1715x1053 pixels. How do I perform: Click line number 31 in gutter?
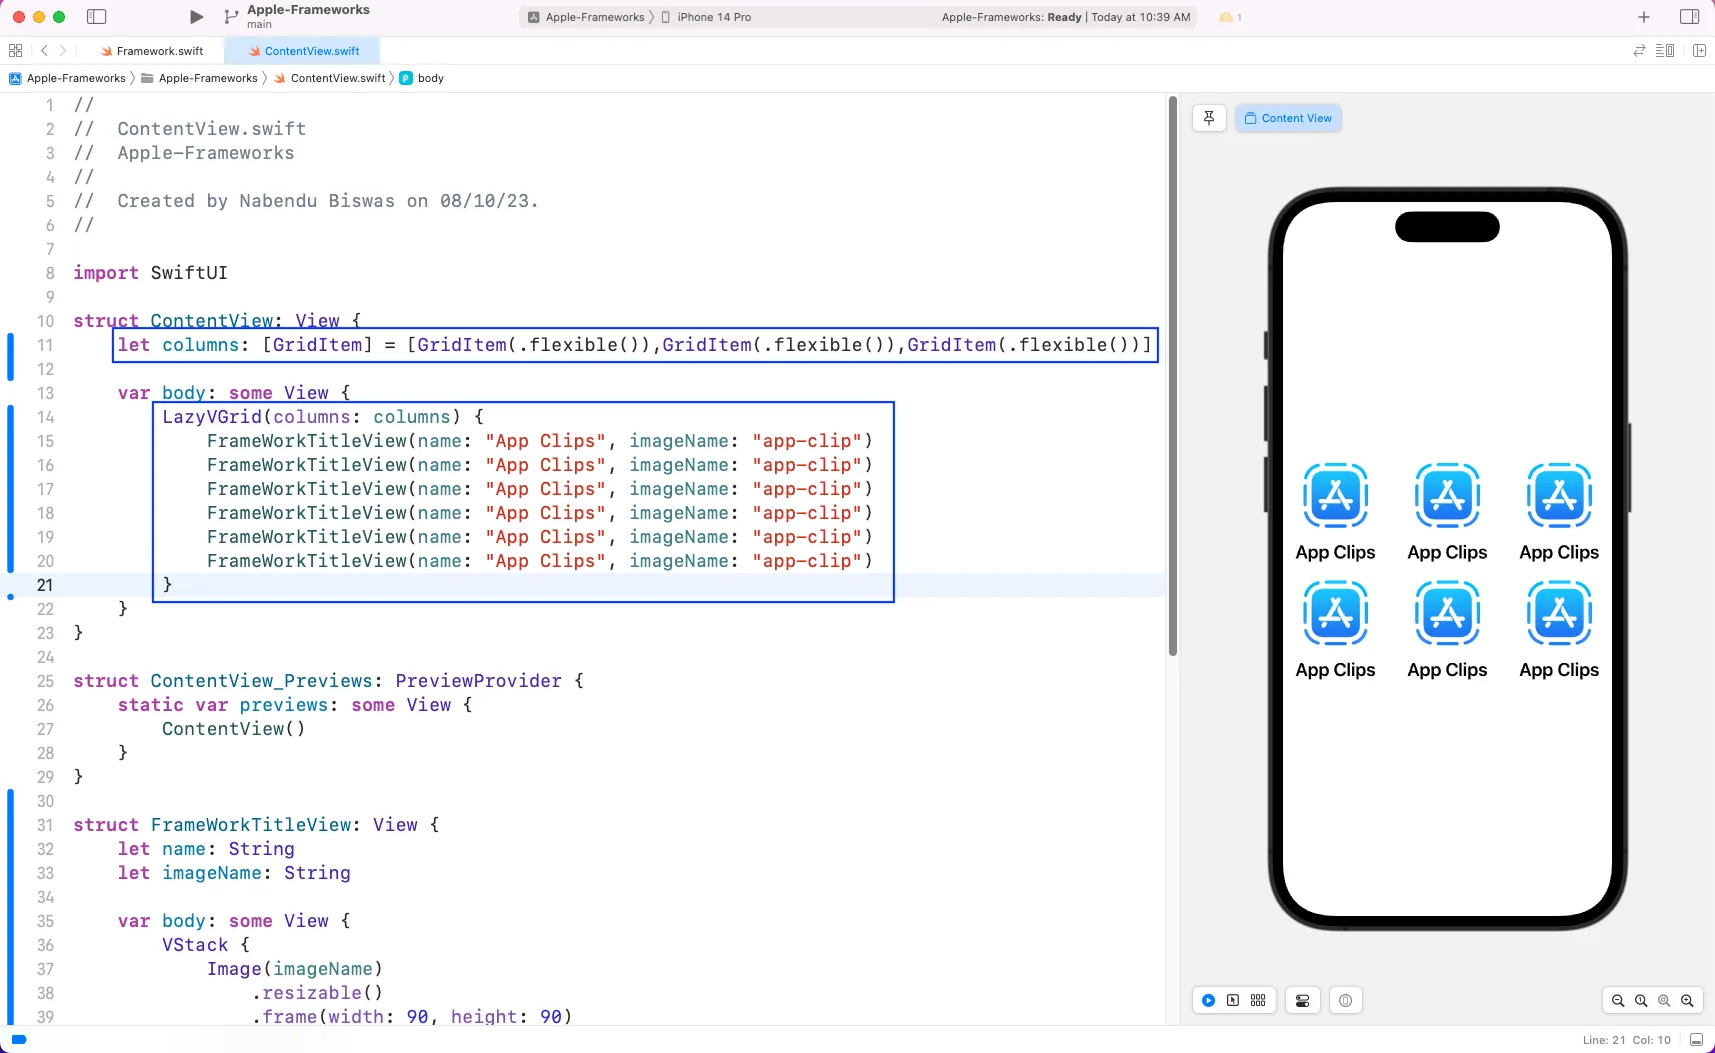[45, 825]
